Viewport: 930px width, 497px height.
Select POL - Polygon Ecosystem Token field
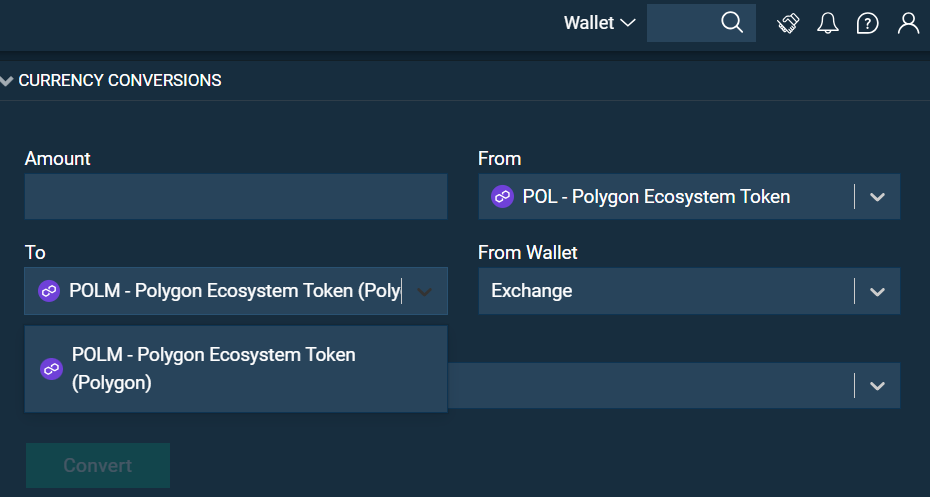(x=689, y=196)
